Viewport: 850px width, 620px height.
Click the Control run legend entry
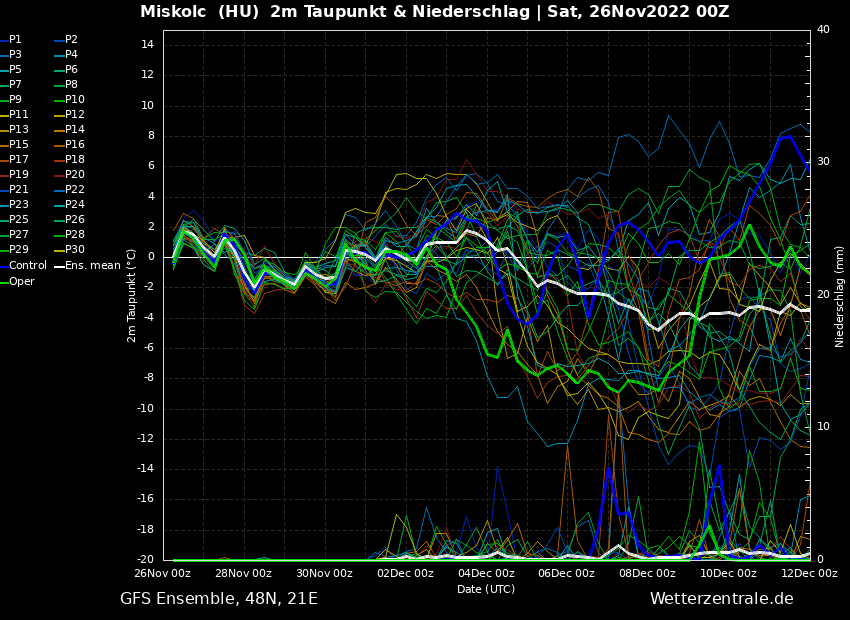tap(28, 266)
